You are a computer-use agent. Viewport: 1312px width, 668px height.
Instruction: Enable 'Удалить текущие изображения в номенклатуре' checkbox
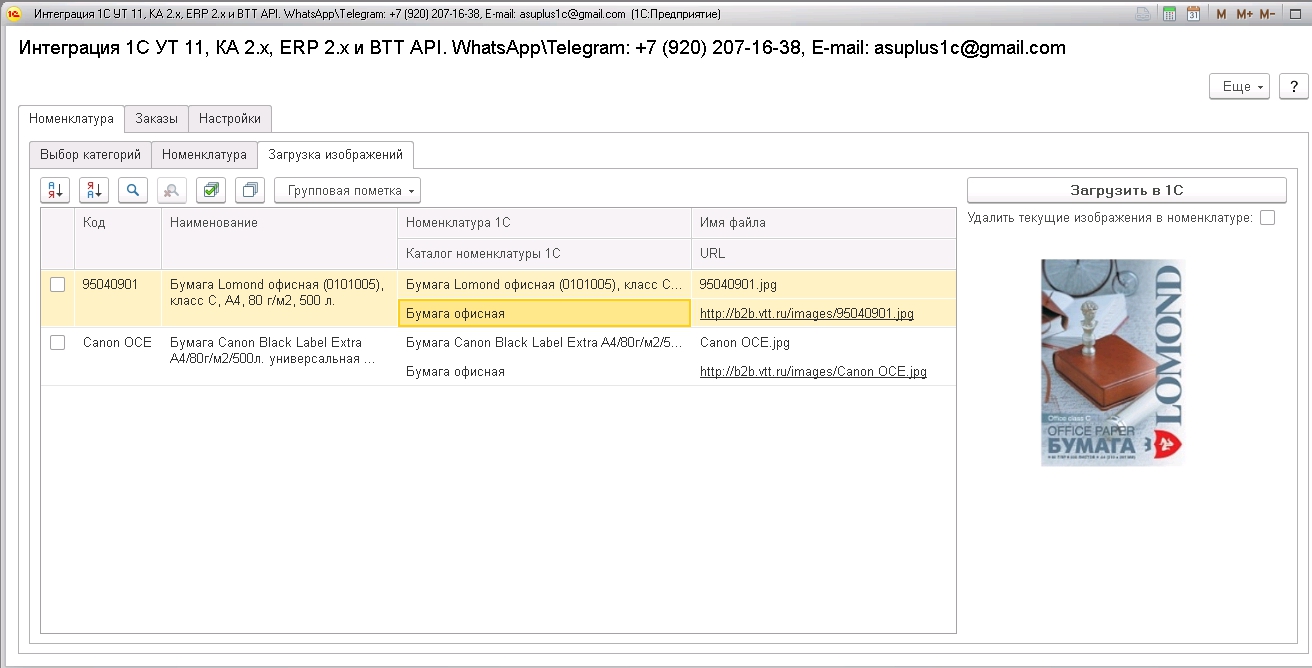tap(1268, 218)
